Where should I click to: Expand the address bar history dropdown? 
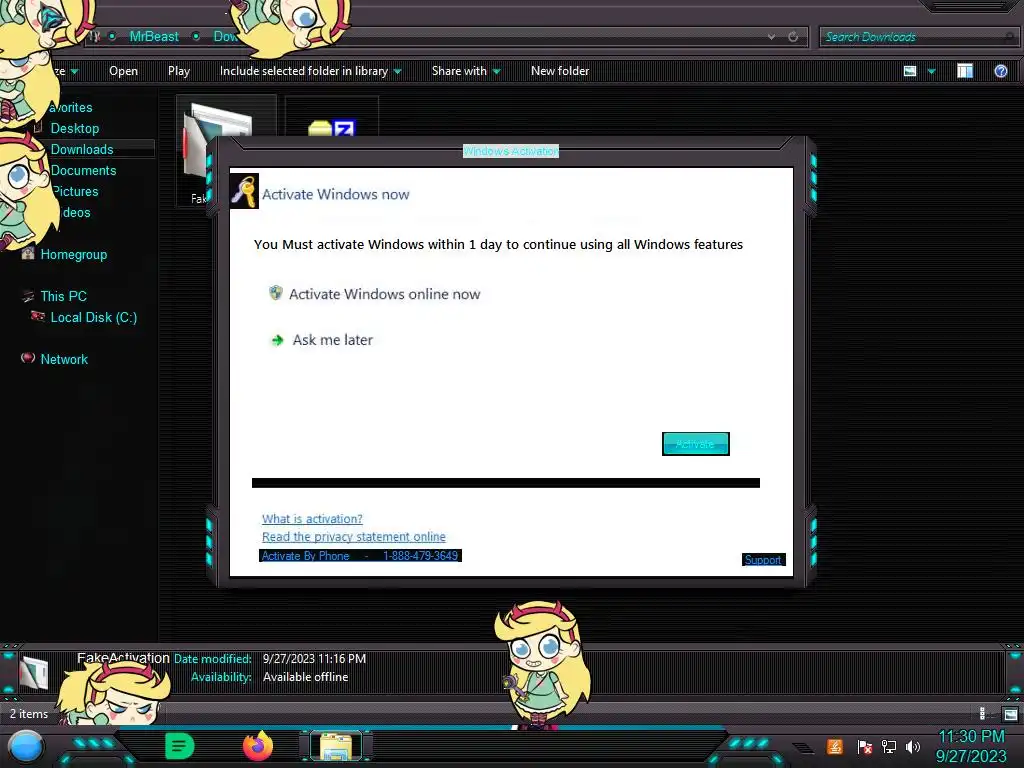click(x=771, y=37)
